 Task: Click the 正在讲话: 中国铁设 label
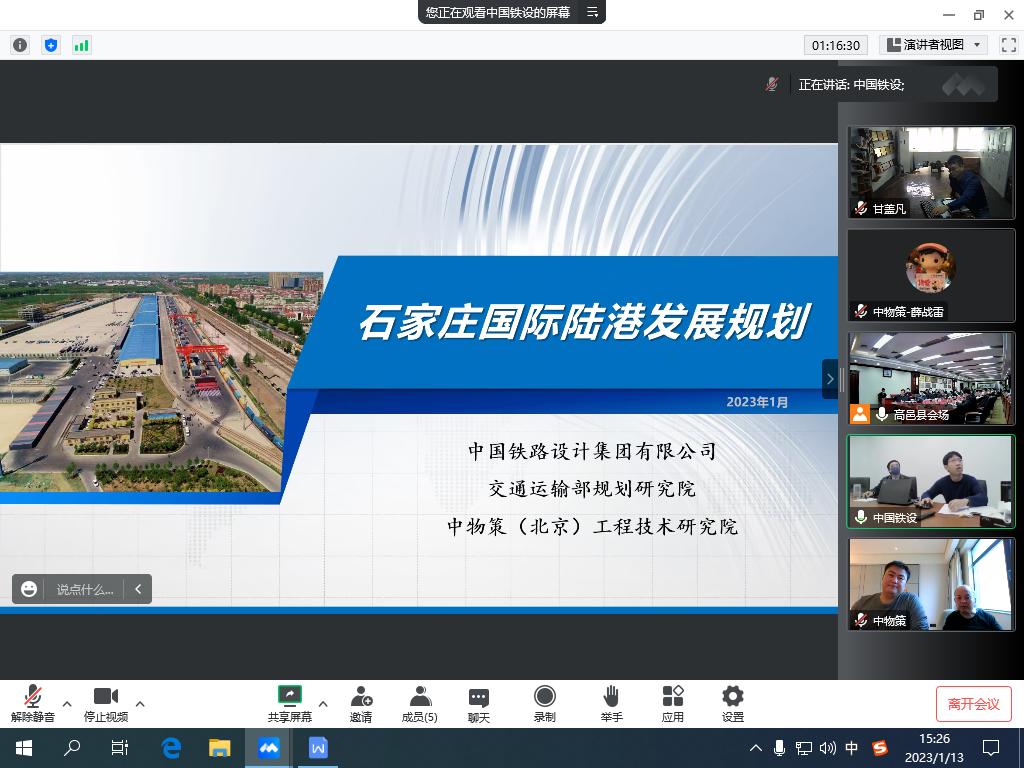click(851, 84)
